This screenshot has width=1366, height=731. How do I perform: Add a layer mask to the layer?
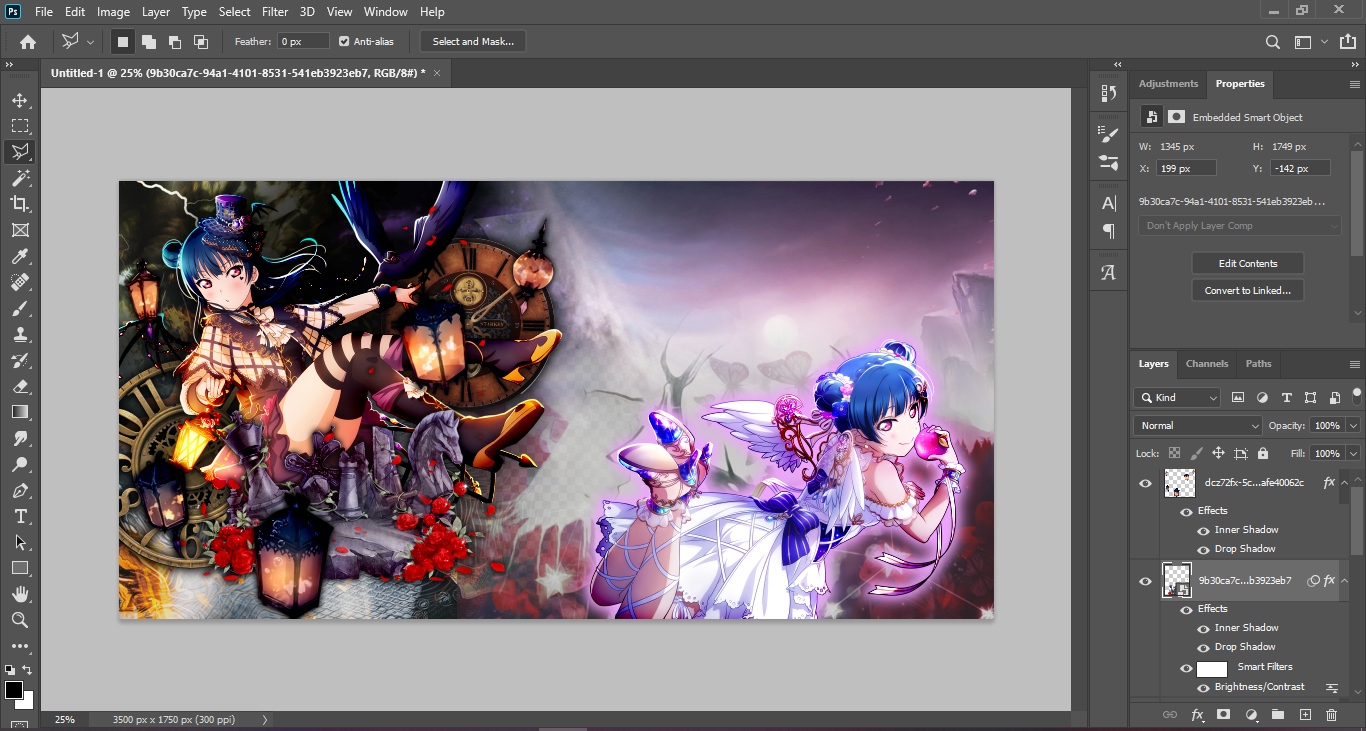tap(1223, 715)
